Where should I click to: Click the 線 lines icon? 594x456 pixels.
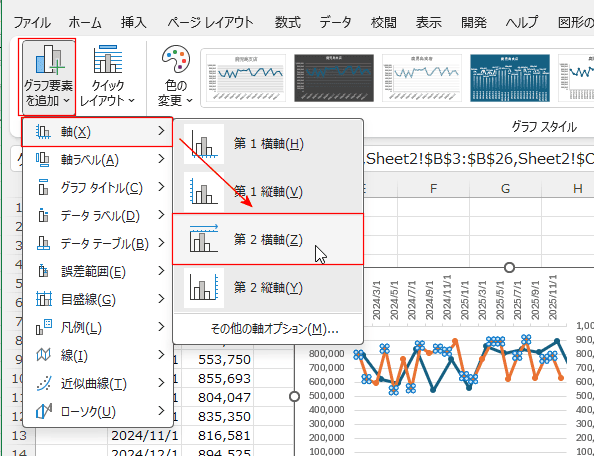pos(43,355)
